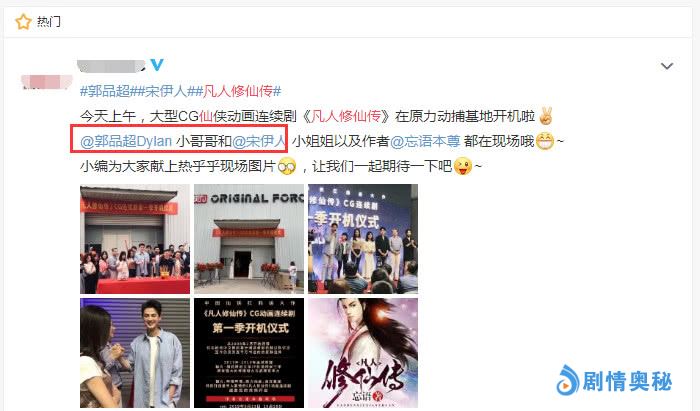Open the #凡人修仙传# hashtag link
This screenshot has height=411, width=700.
click(x=238, y=91)
